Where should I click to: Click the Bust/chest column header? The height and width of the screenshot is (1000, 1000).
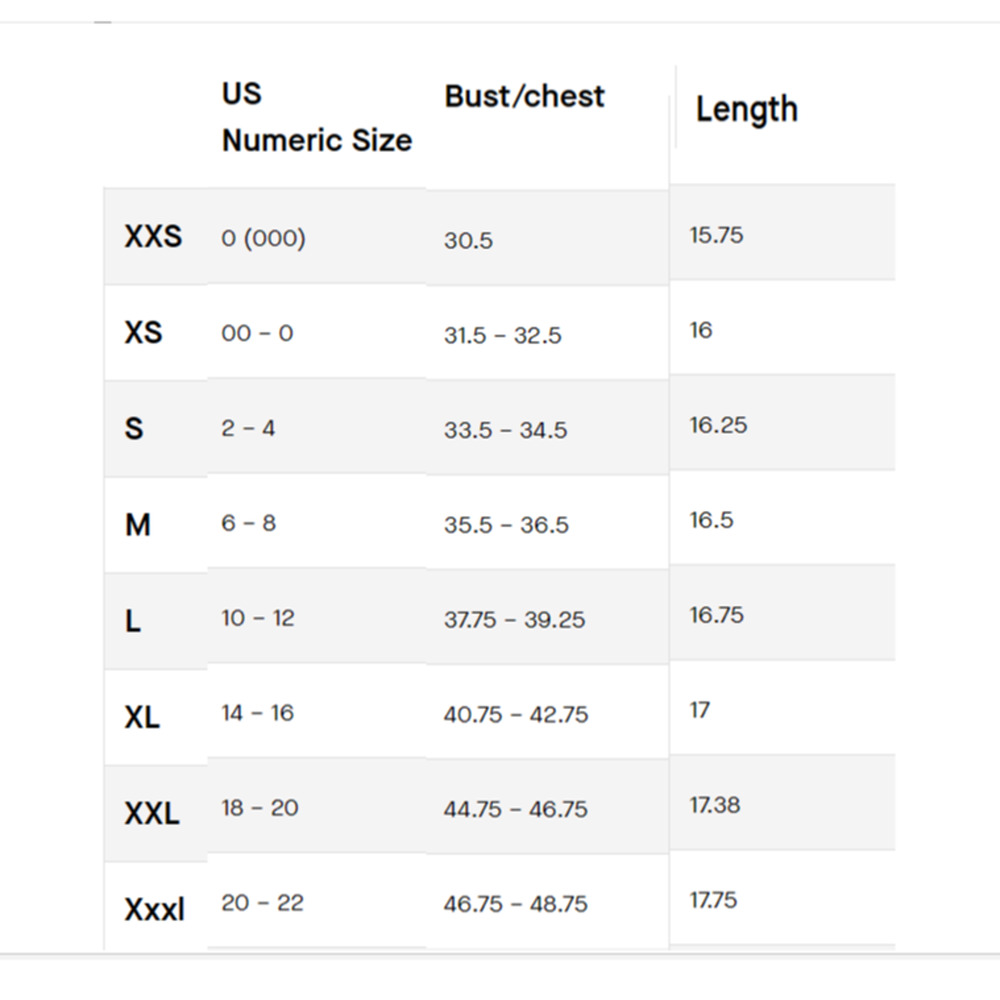click(524, 97)
